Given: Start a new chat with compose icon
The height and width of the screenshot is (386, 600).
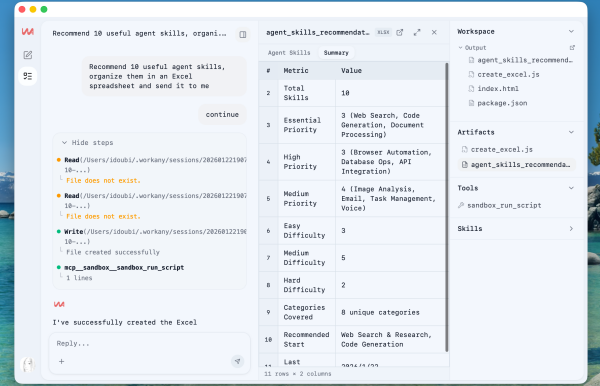Looking at the screenshot, I should pyautogui.click(x=28, y=55).
